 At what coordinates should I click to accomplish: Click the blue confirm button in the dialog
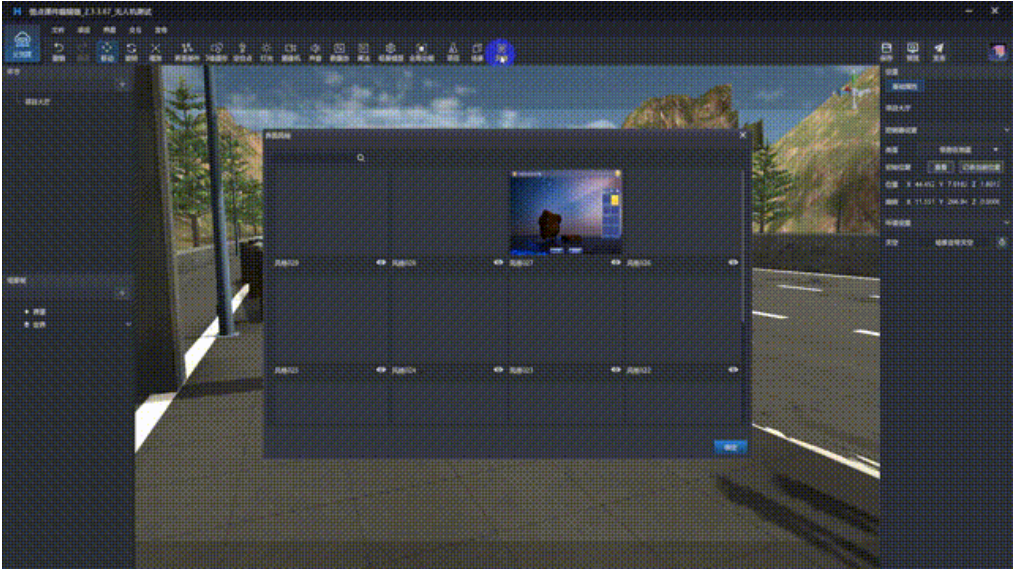730,447
